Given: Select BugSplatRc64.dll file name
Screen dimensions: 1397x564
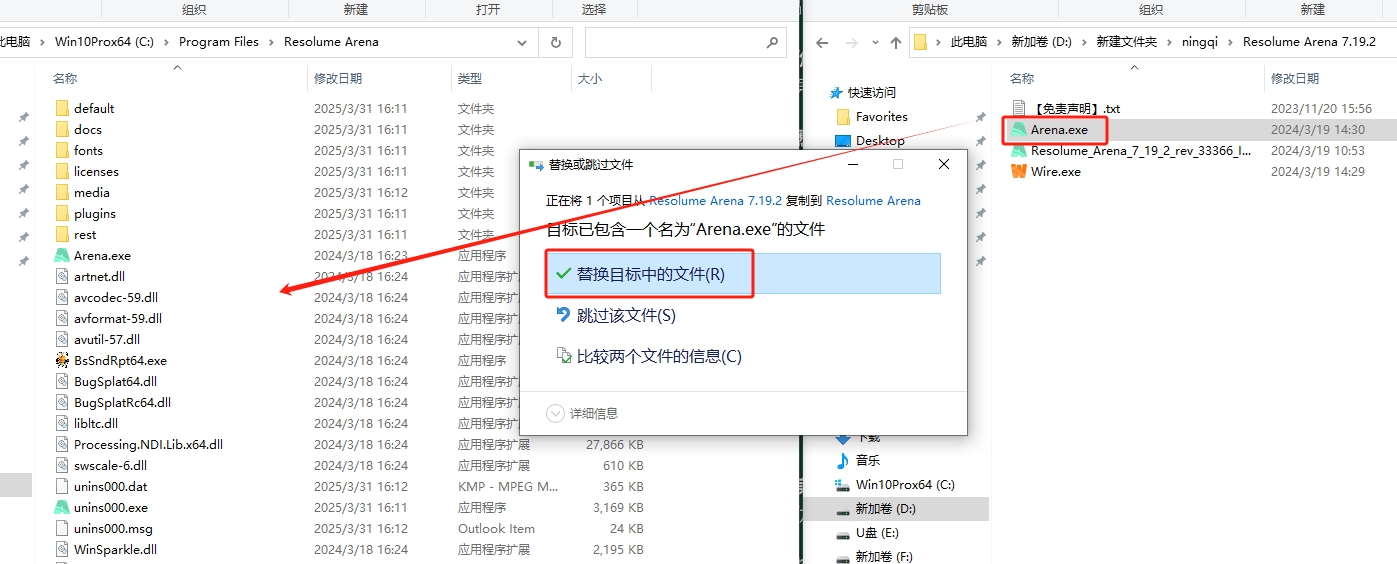Looking at the screenshot, I should [x=122, y=402].
